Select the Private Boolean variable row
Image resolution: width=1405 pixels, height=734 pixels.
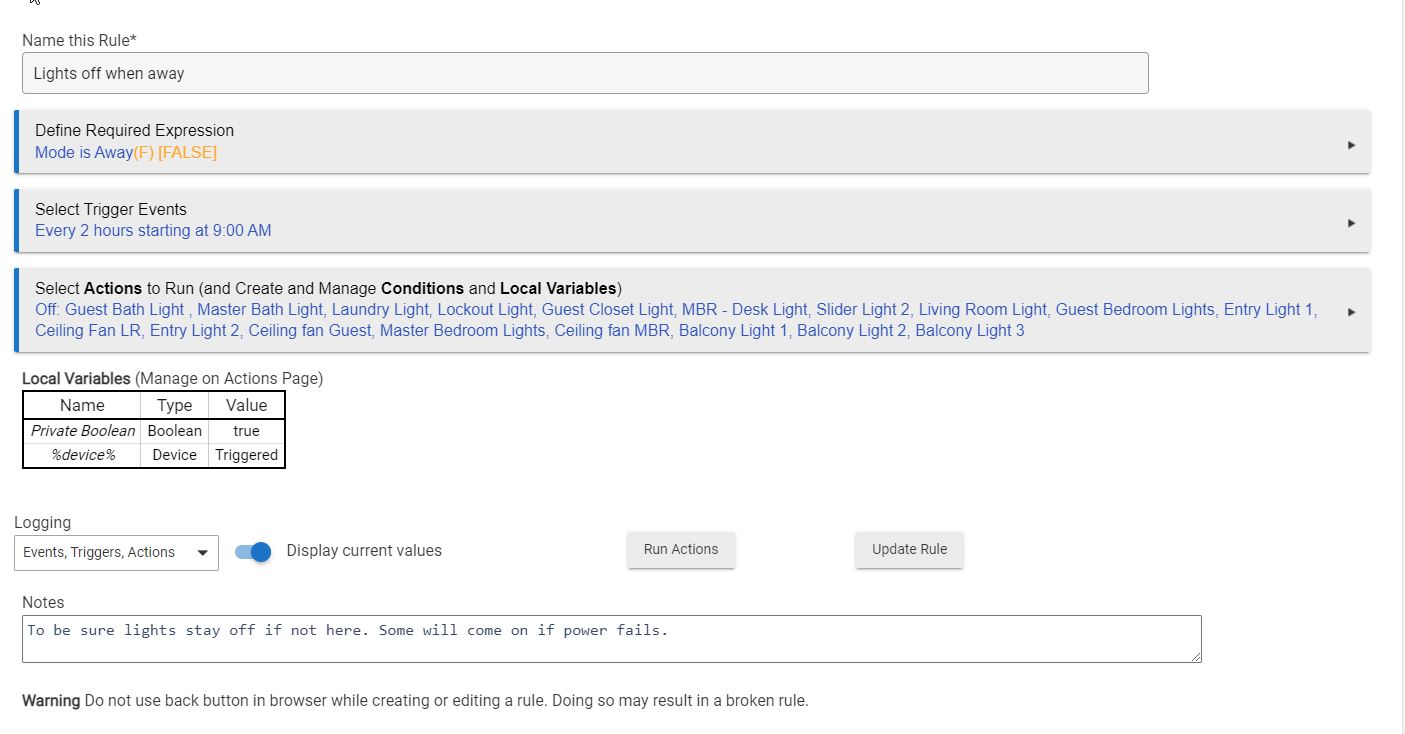click(x=83, y=431)
